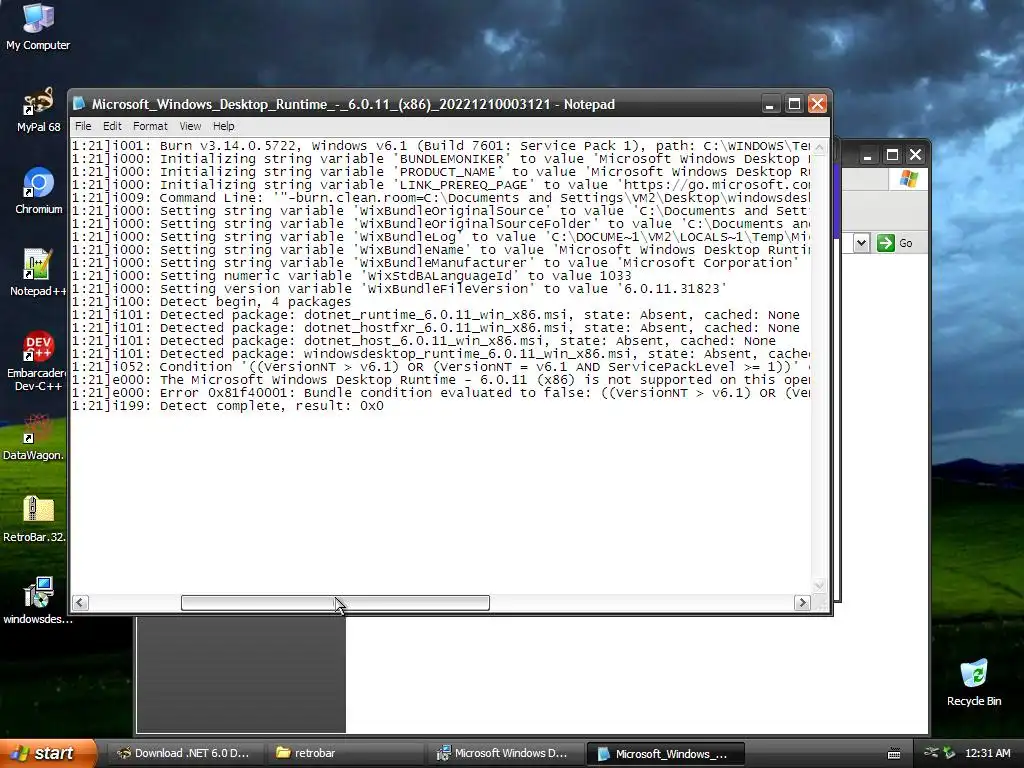Switch to retrobar folder taskbar button

344,753
